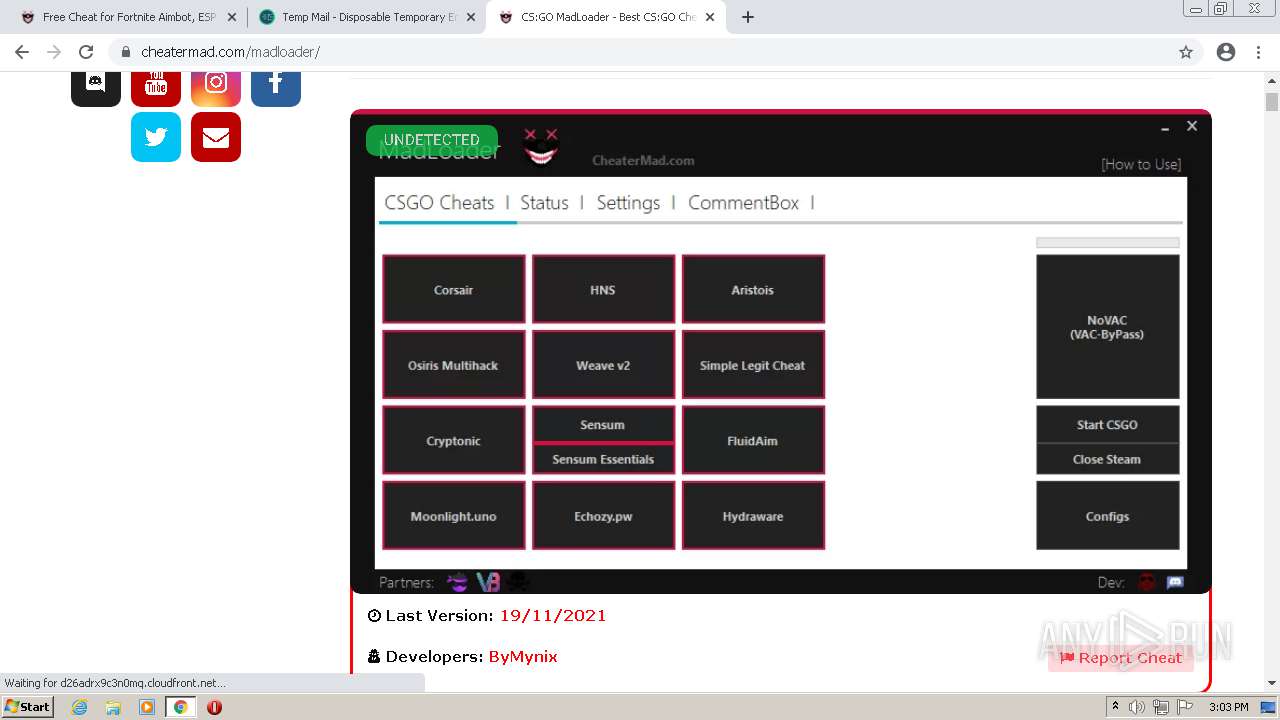Close the Free Cheat for Fortnite tab

coord(232,17)
